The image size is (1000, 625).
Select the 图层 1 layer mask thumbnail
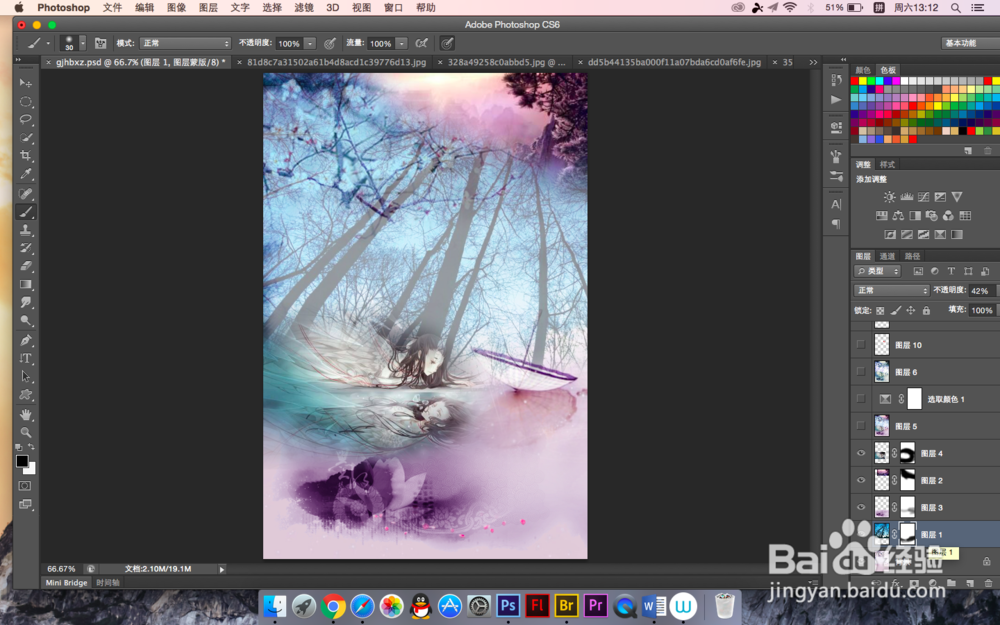click(907, 533)
